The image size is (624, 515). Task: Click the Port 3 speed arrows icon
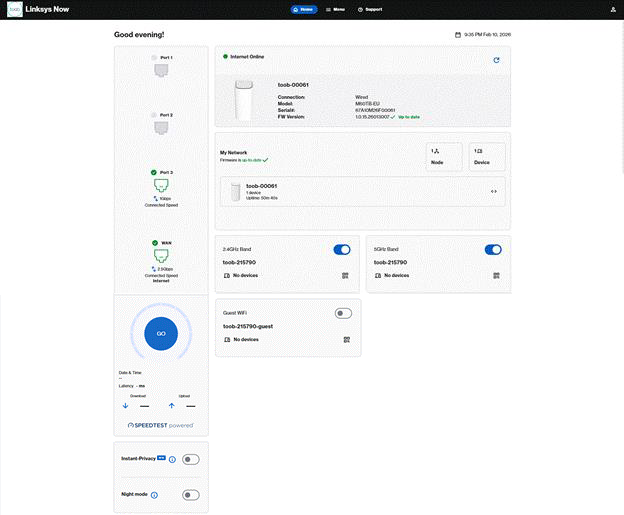point(156,198)
